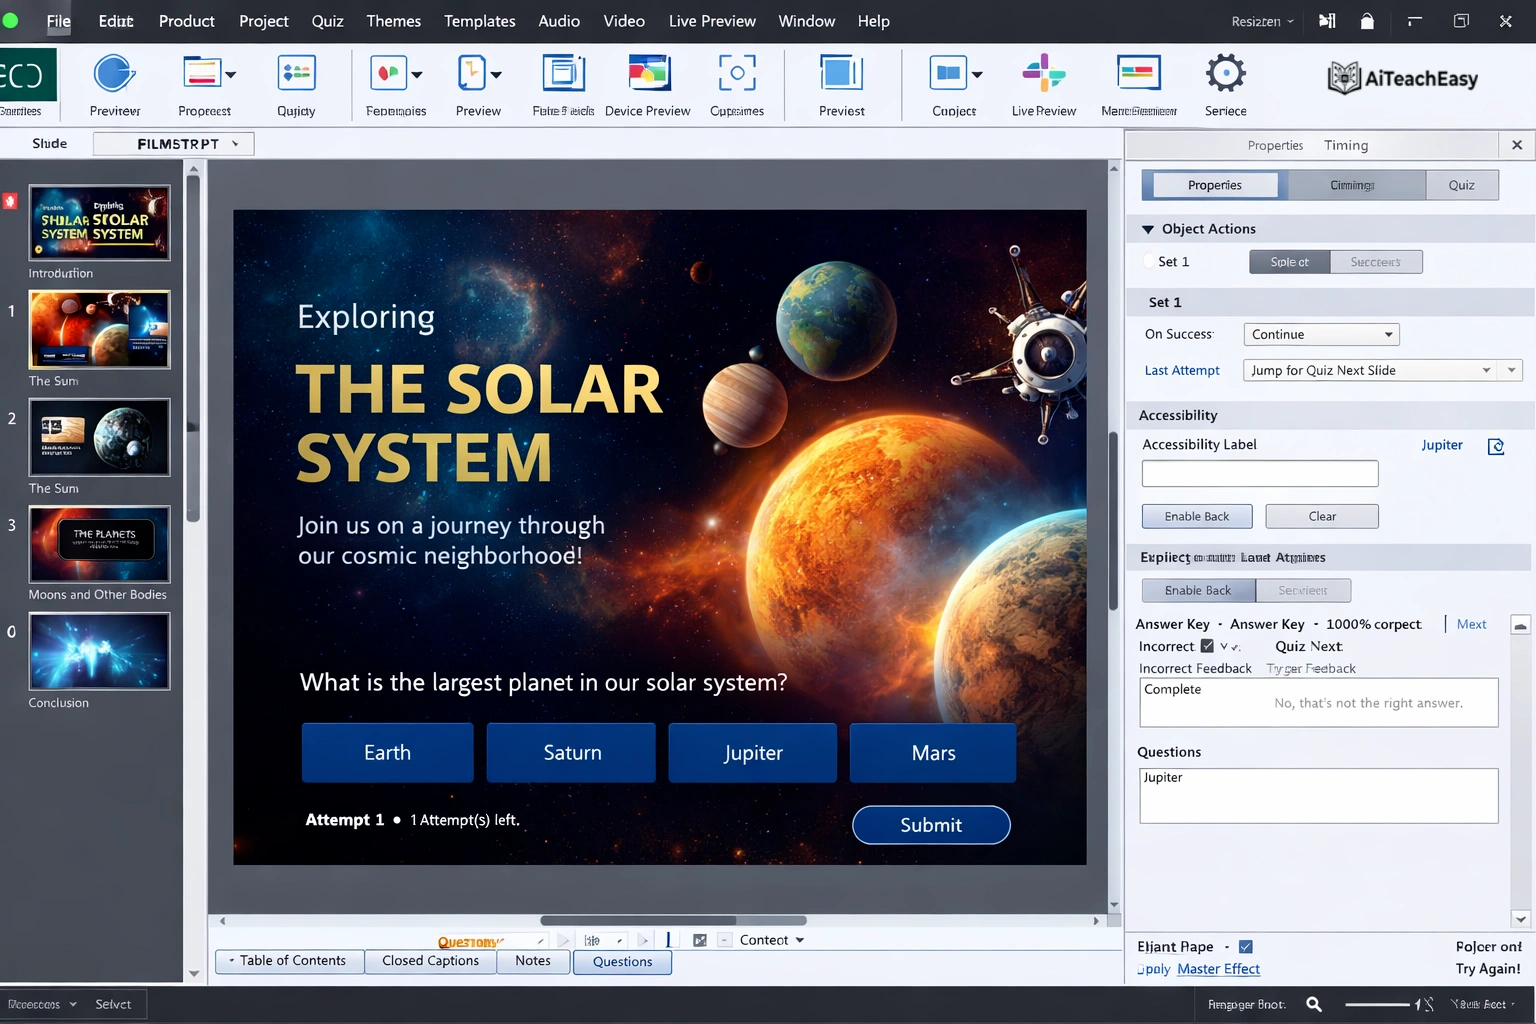Check the Incorrect checkbox in the quiz panel
Screen dimensions: 1536x1024
(1208, 646)
